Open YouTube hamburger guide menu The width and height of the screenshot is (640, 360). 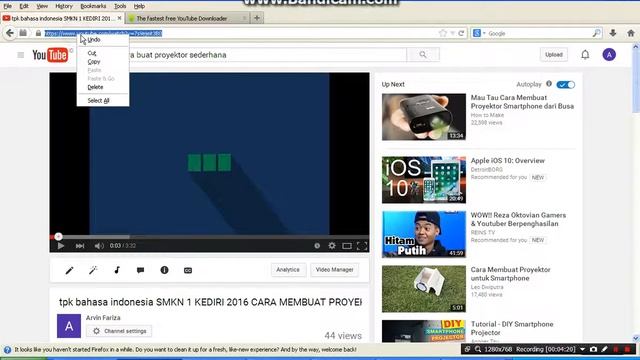point(20,55)
